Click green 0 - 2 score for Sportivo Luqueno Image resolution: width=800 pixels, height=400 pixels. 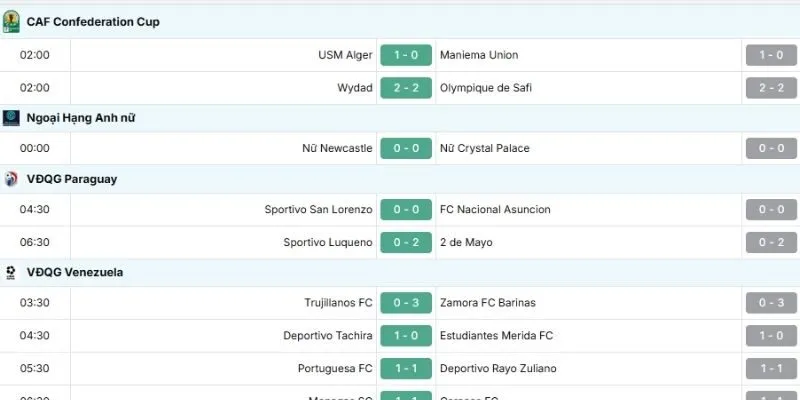(x=404, y=242)
